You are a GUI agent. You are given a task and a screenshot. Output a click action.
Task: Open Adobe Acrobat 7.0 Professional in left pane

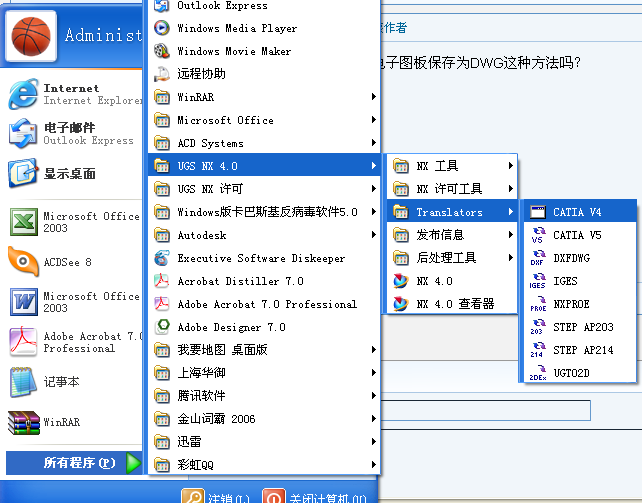pos(74,342)
